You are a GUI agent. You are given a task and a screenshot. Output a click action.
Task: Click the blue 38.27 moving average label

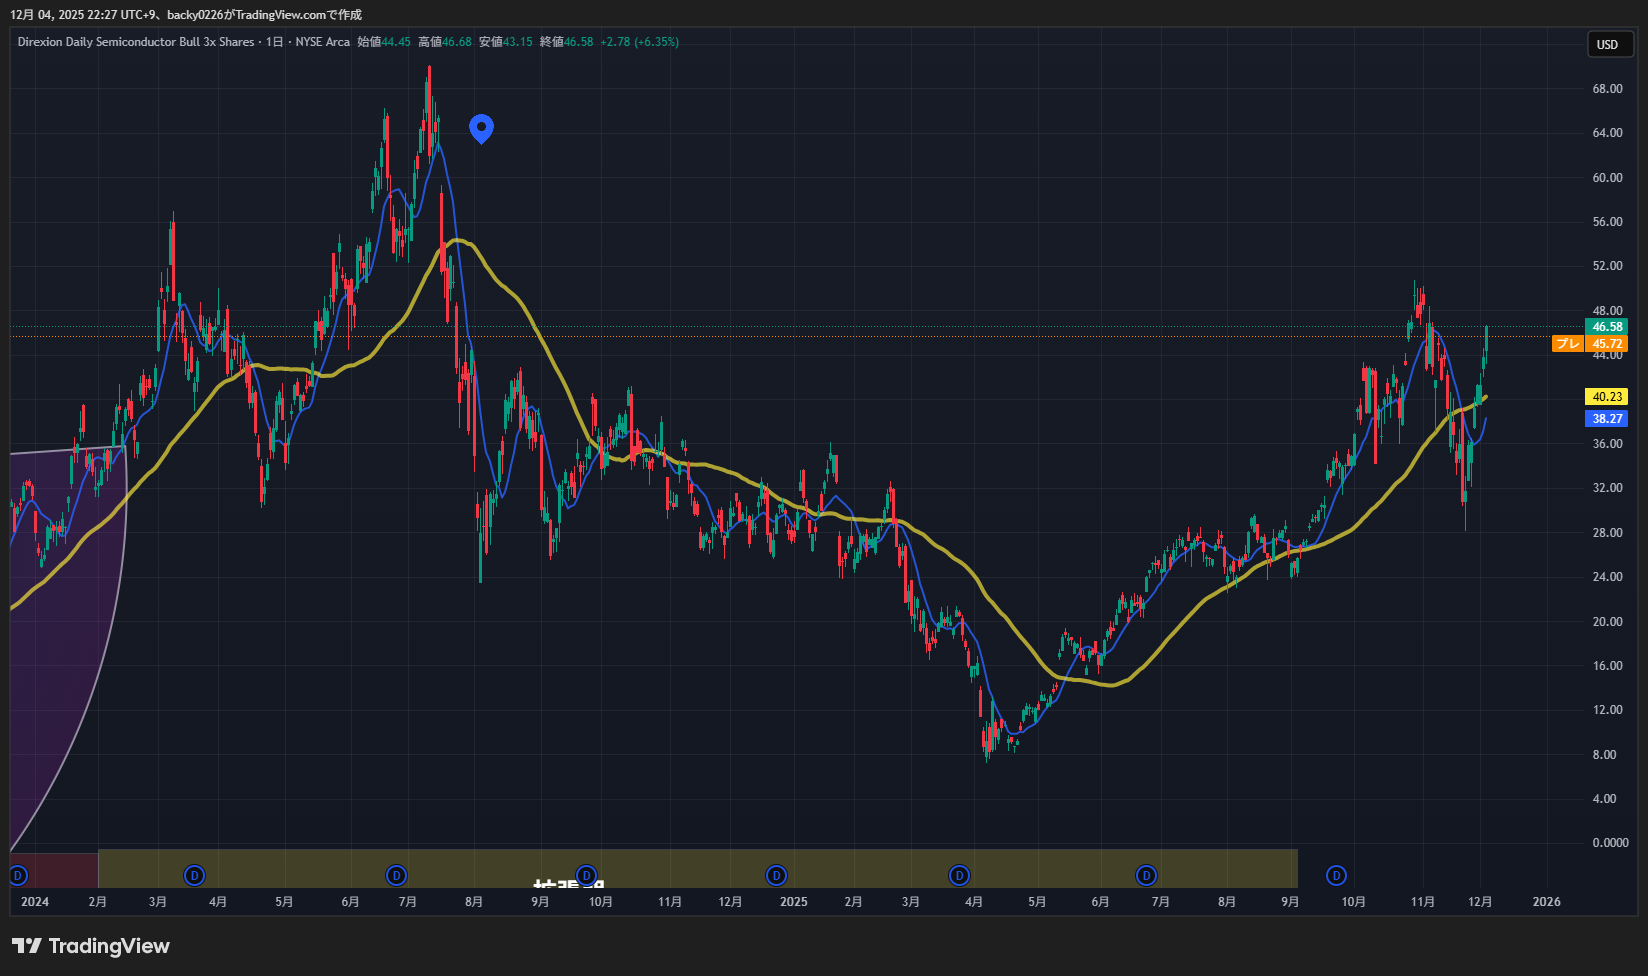tap(1606, 419)
